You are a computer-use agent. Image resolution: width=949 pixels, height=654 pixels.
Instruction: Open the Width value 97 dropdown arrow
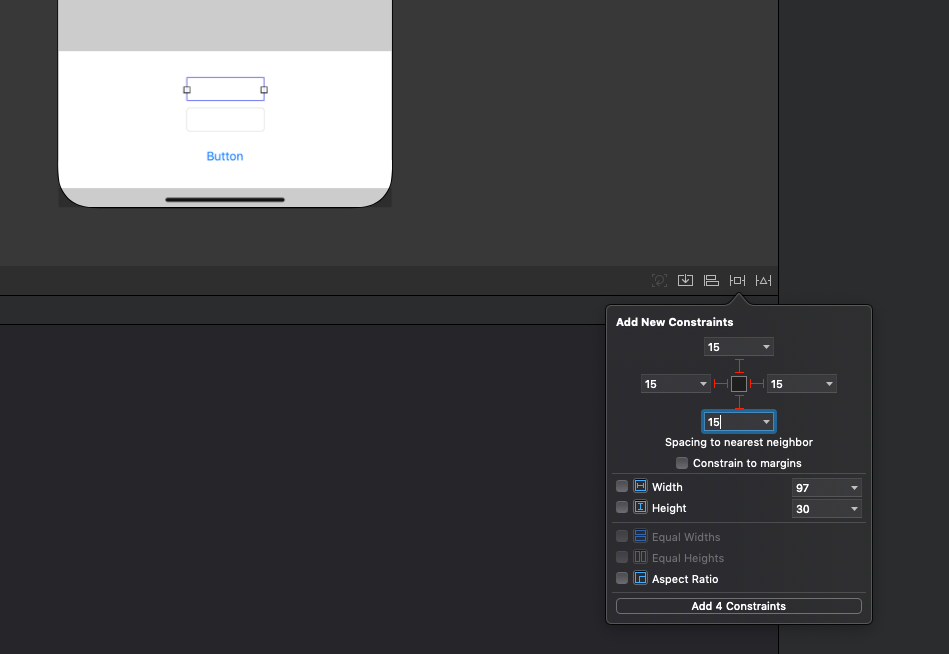[855, 488]
